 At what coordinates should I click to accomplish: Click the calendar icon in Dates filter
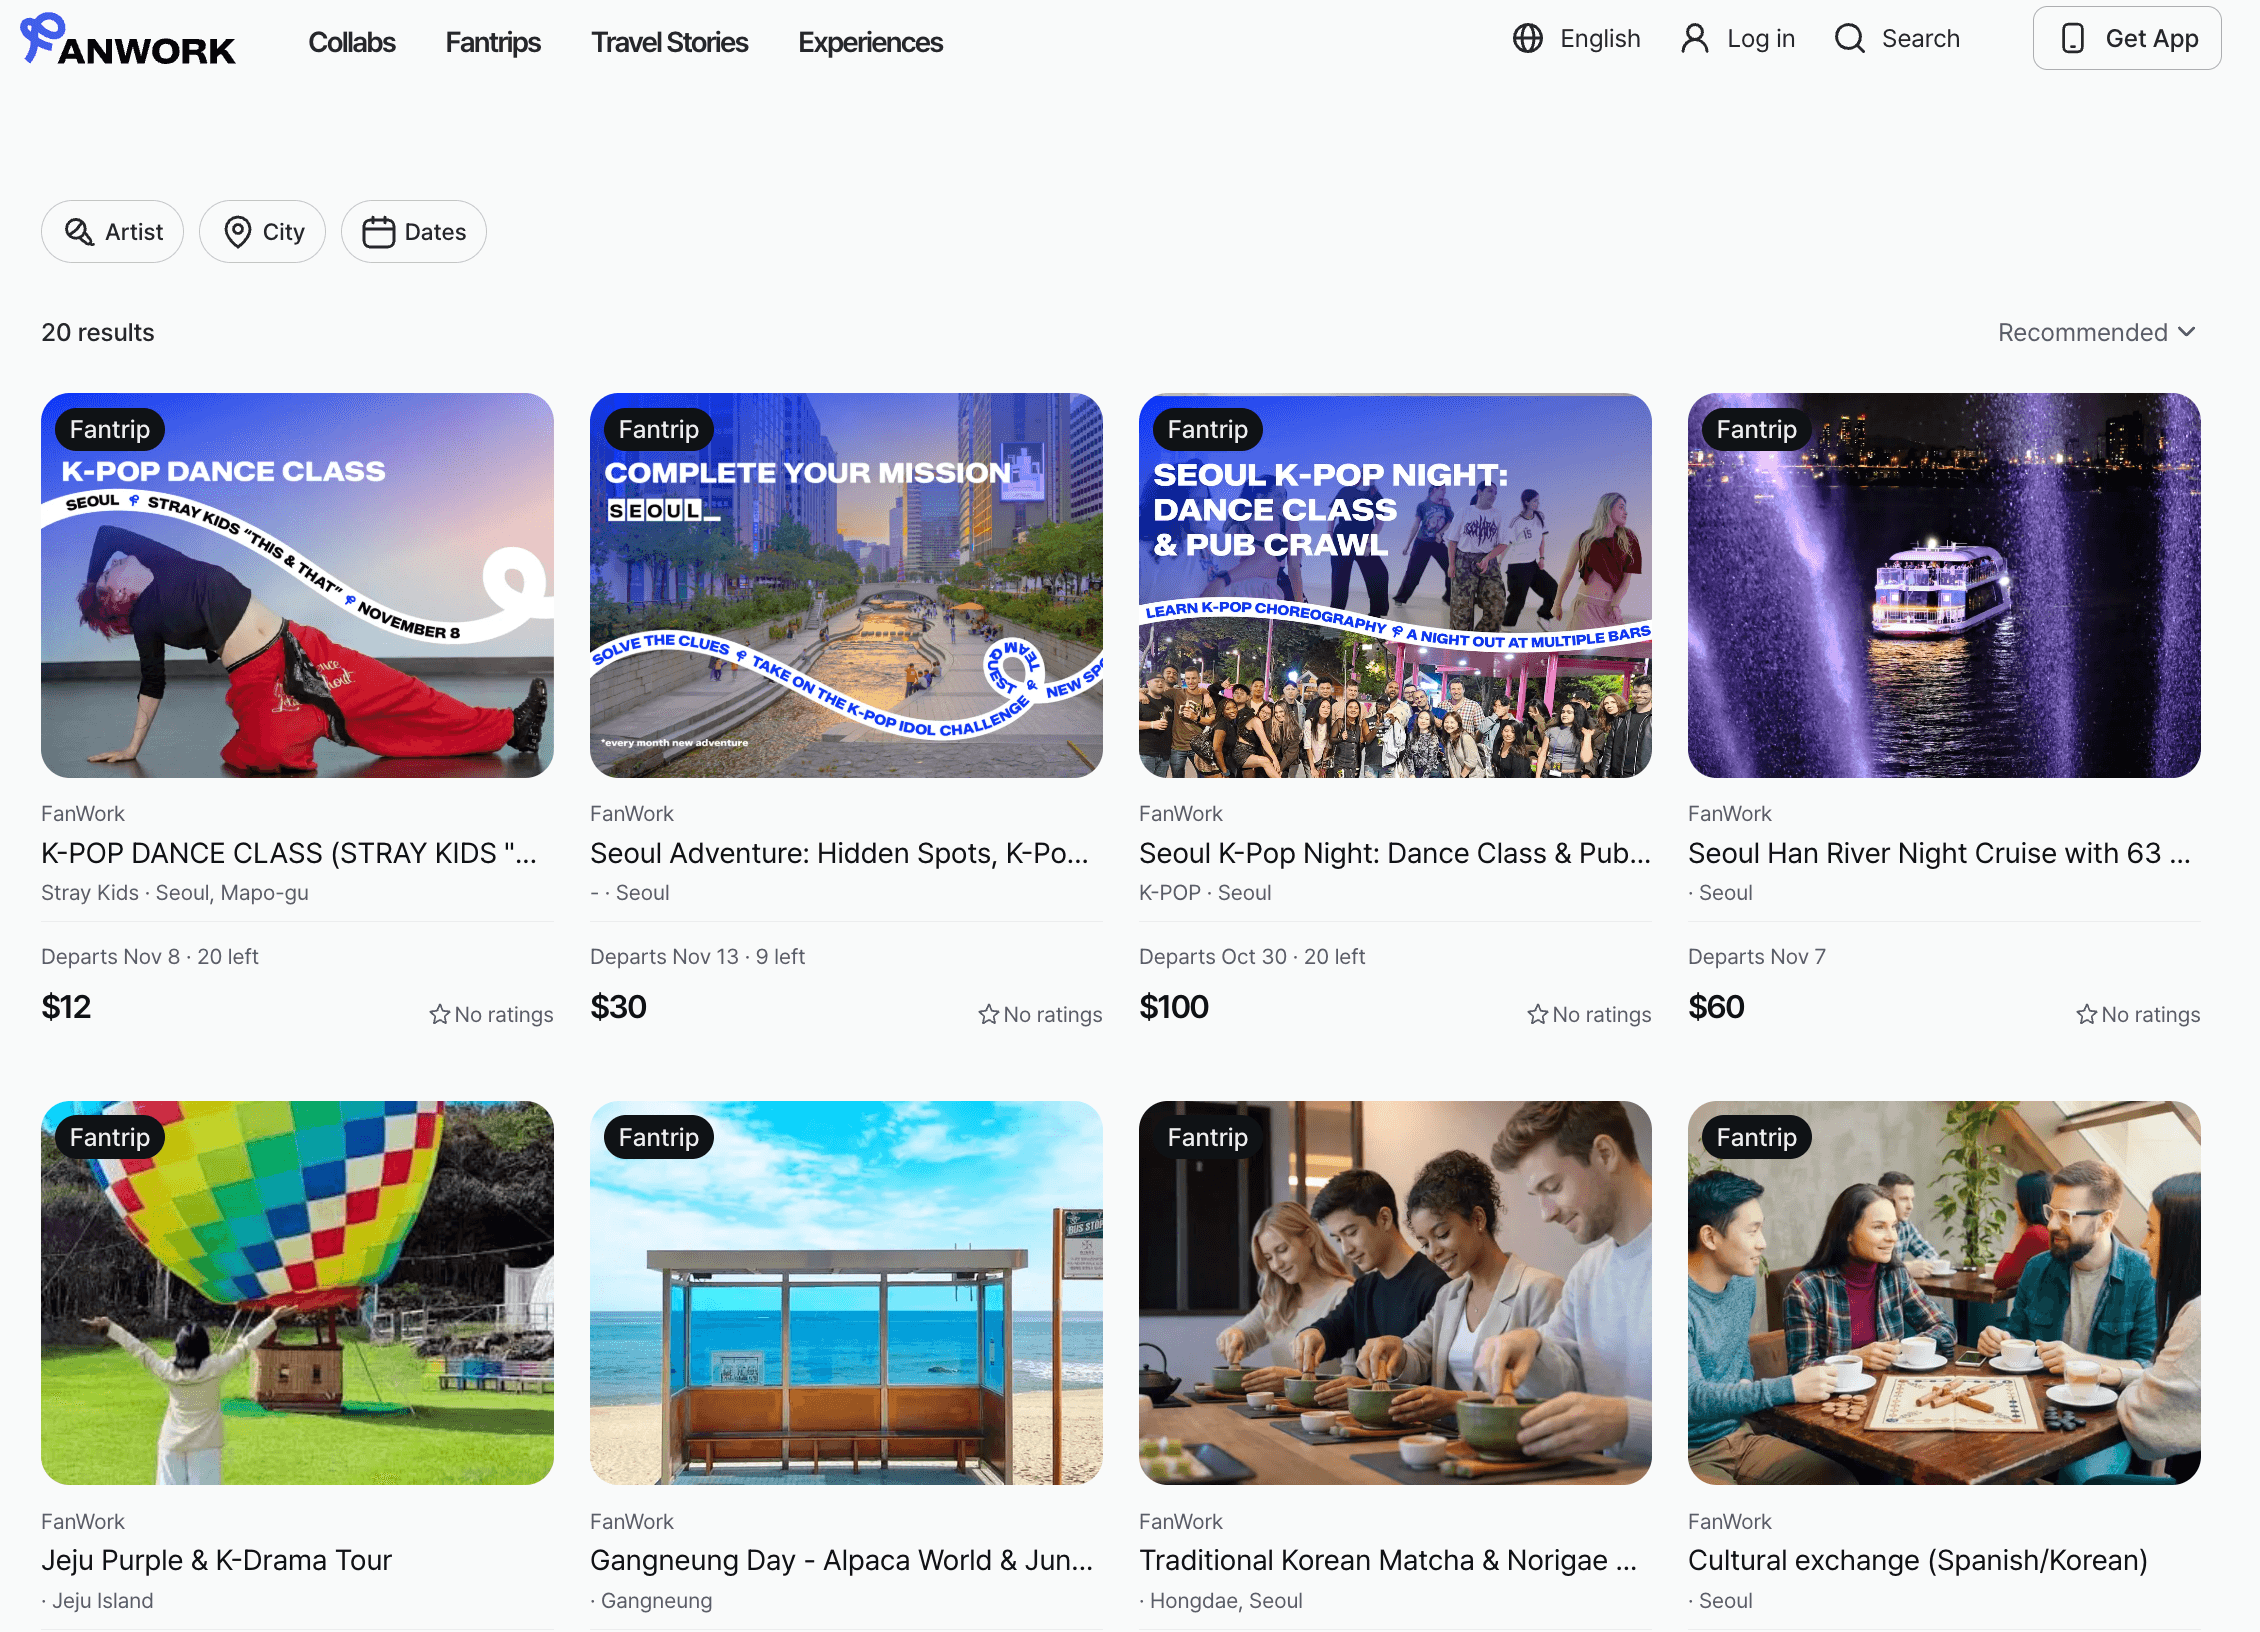pyautogui.click(x=378, y=232)
